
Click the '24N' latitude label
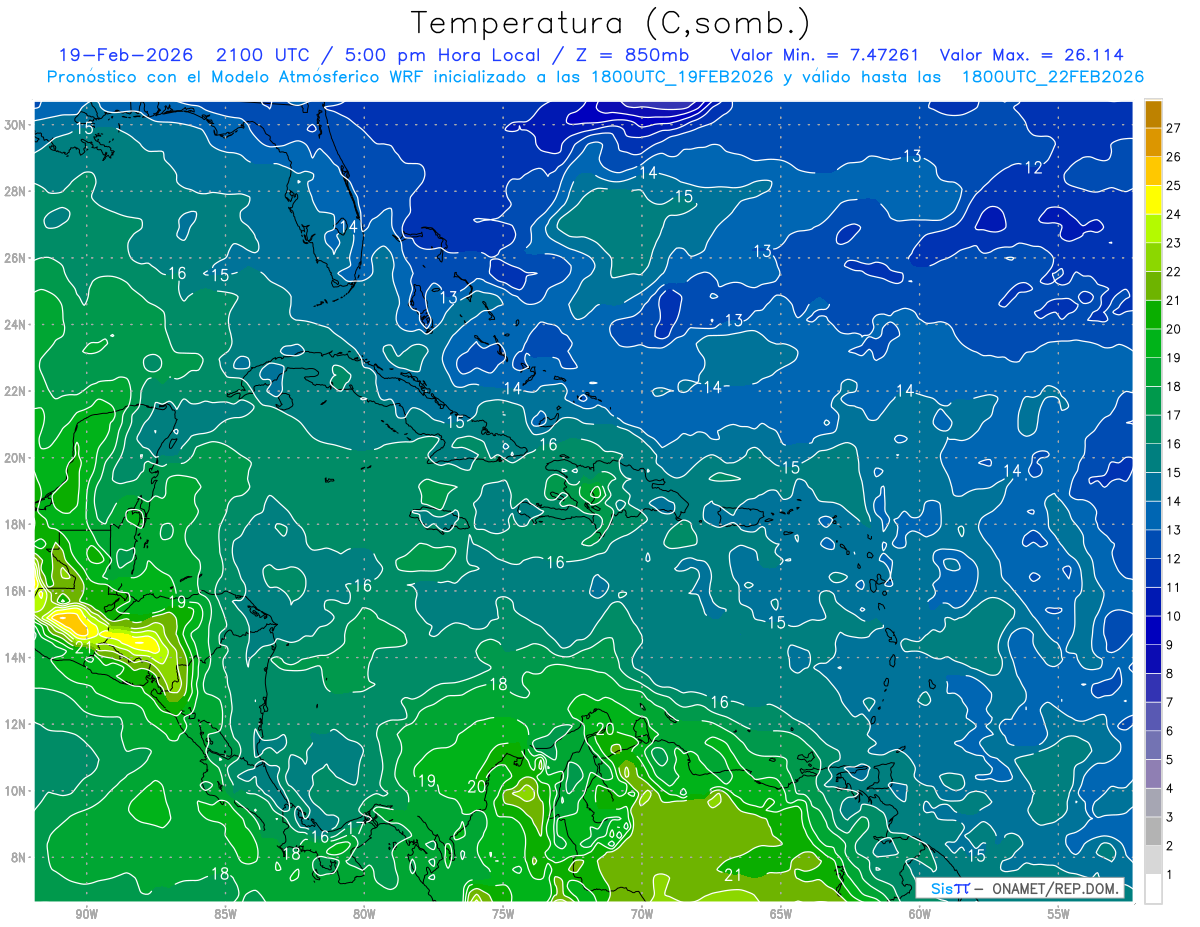pyautogui.click(x=17, y=324)
